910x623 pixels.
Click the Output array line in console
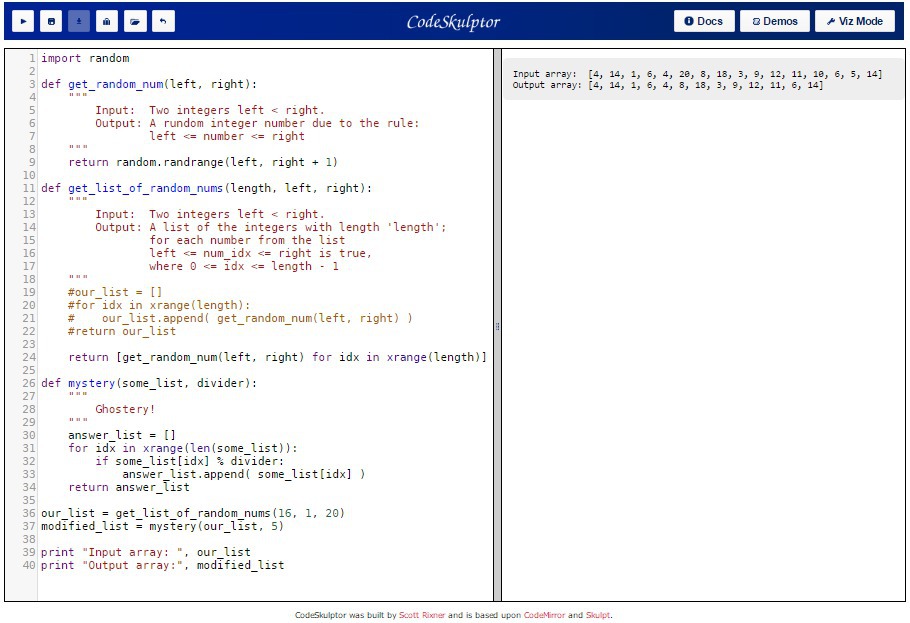click(x=667, y=85)
